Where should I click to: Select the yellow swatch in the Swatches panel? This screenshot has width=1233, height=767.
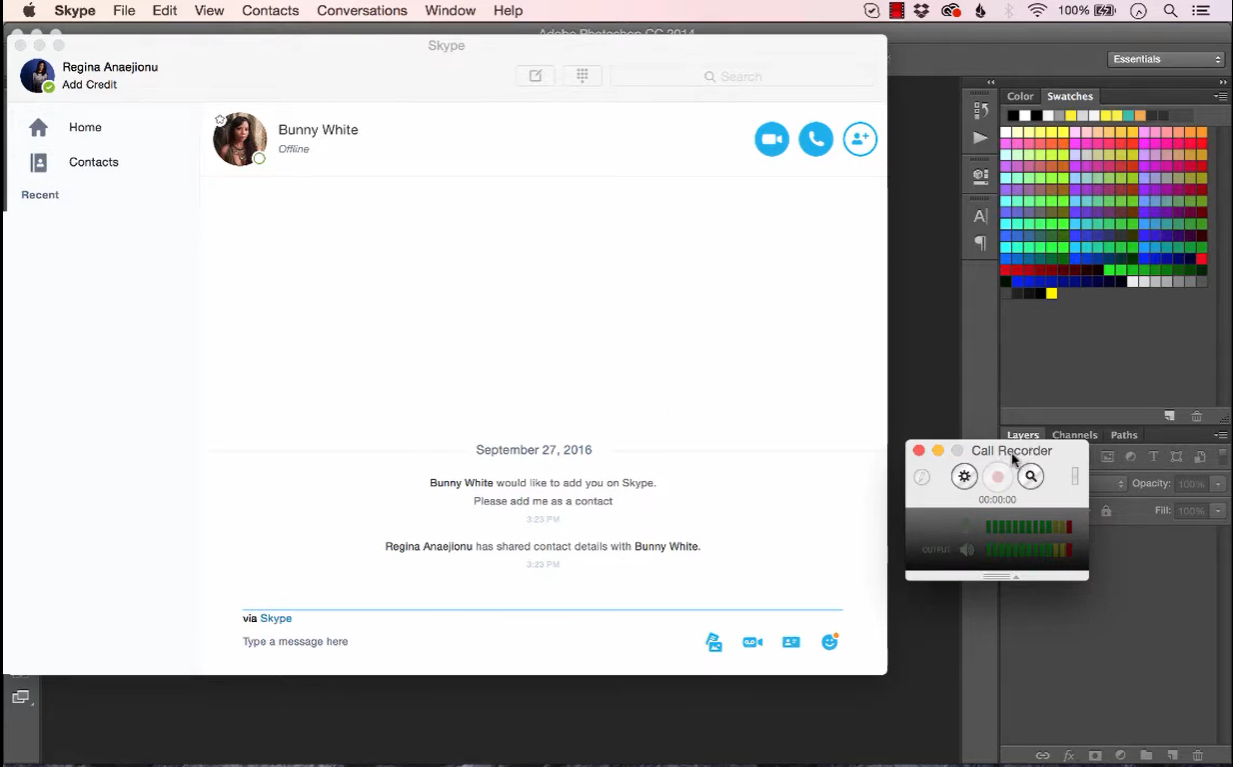1050,293
